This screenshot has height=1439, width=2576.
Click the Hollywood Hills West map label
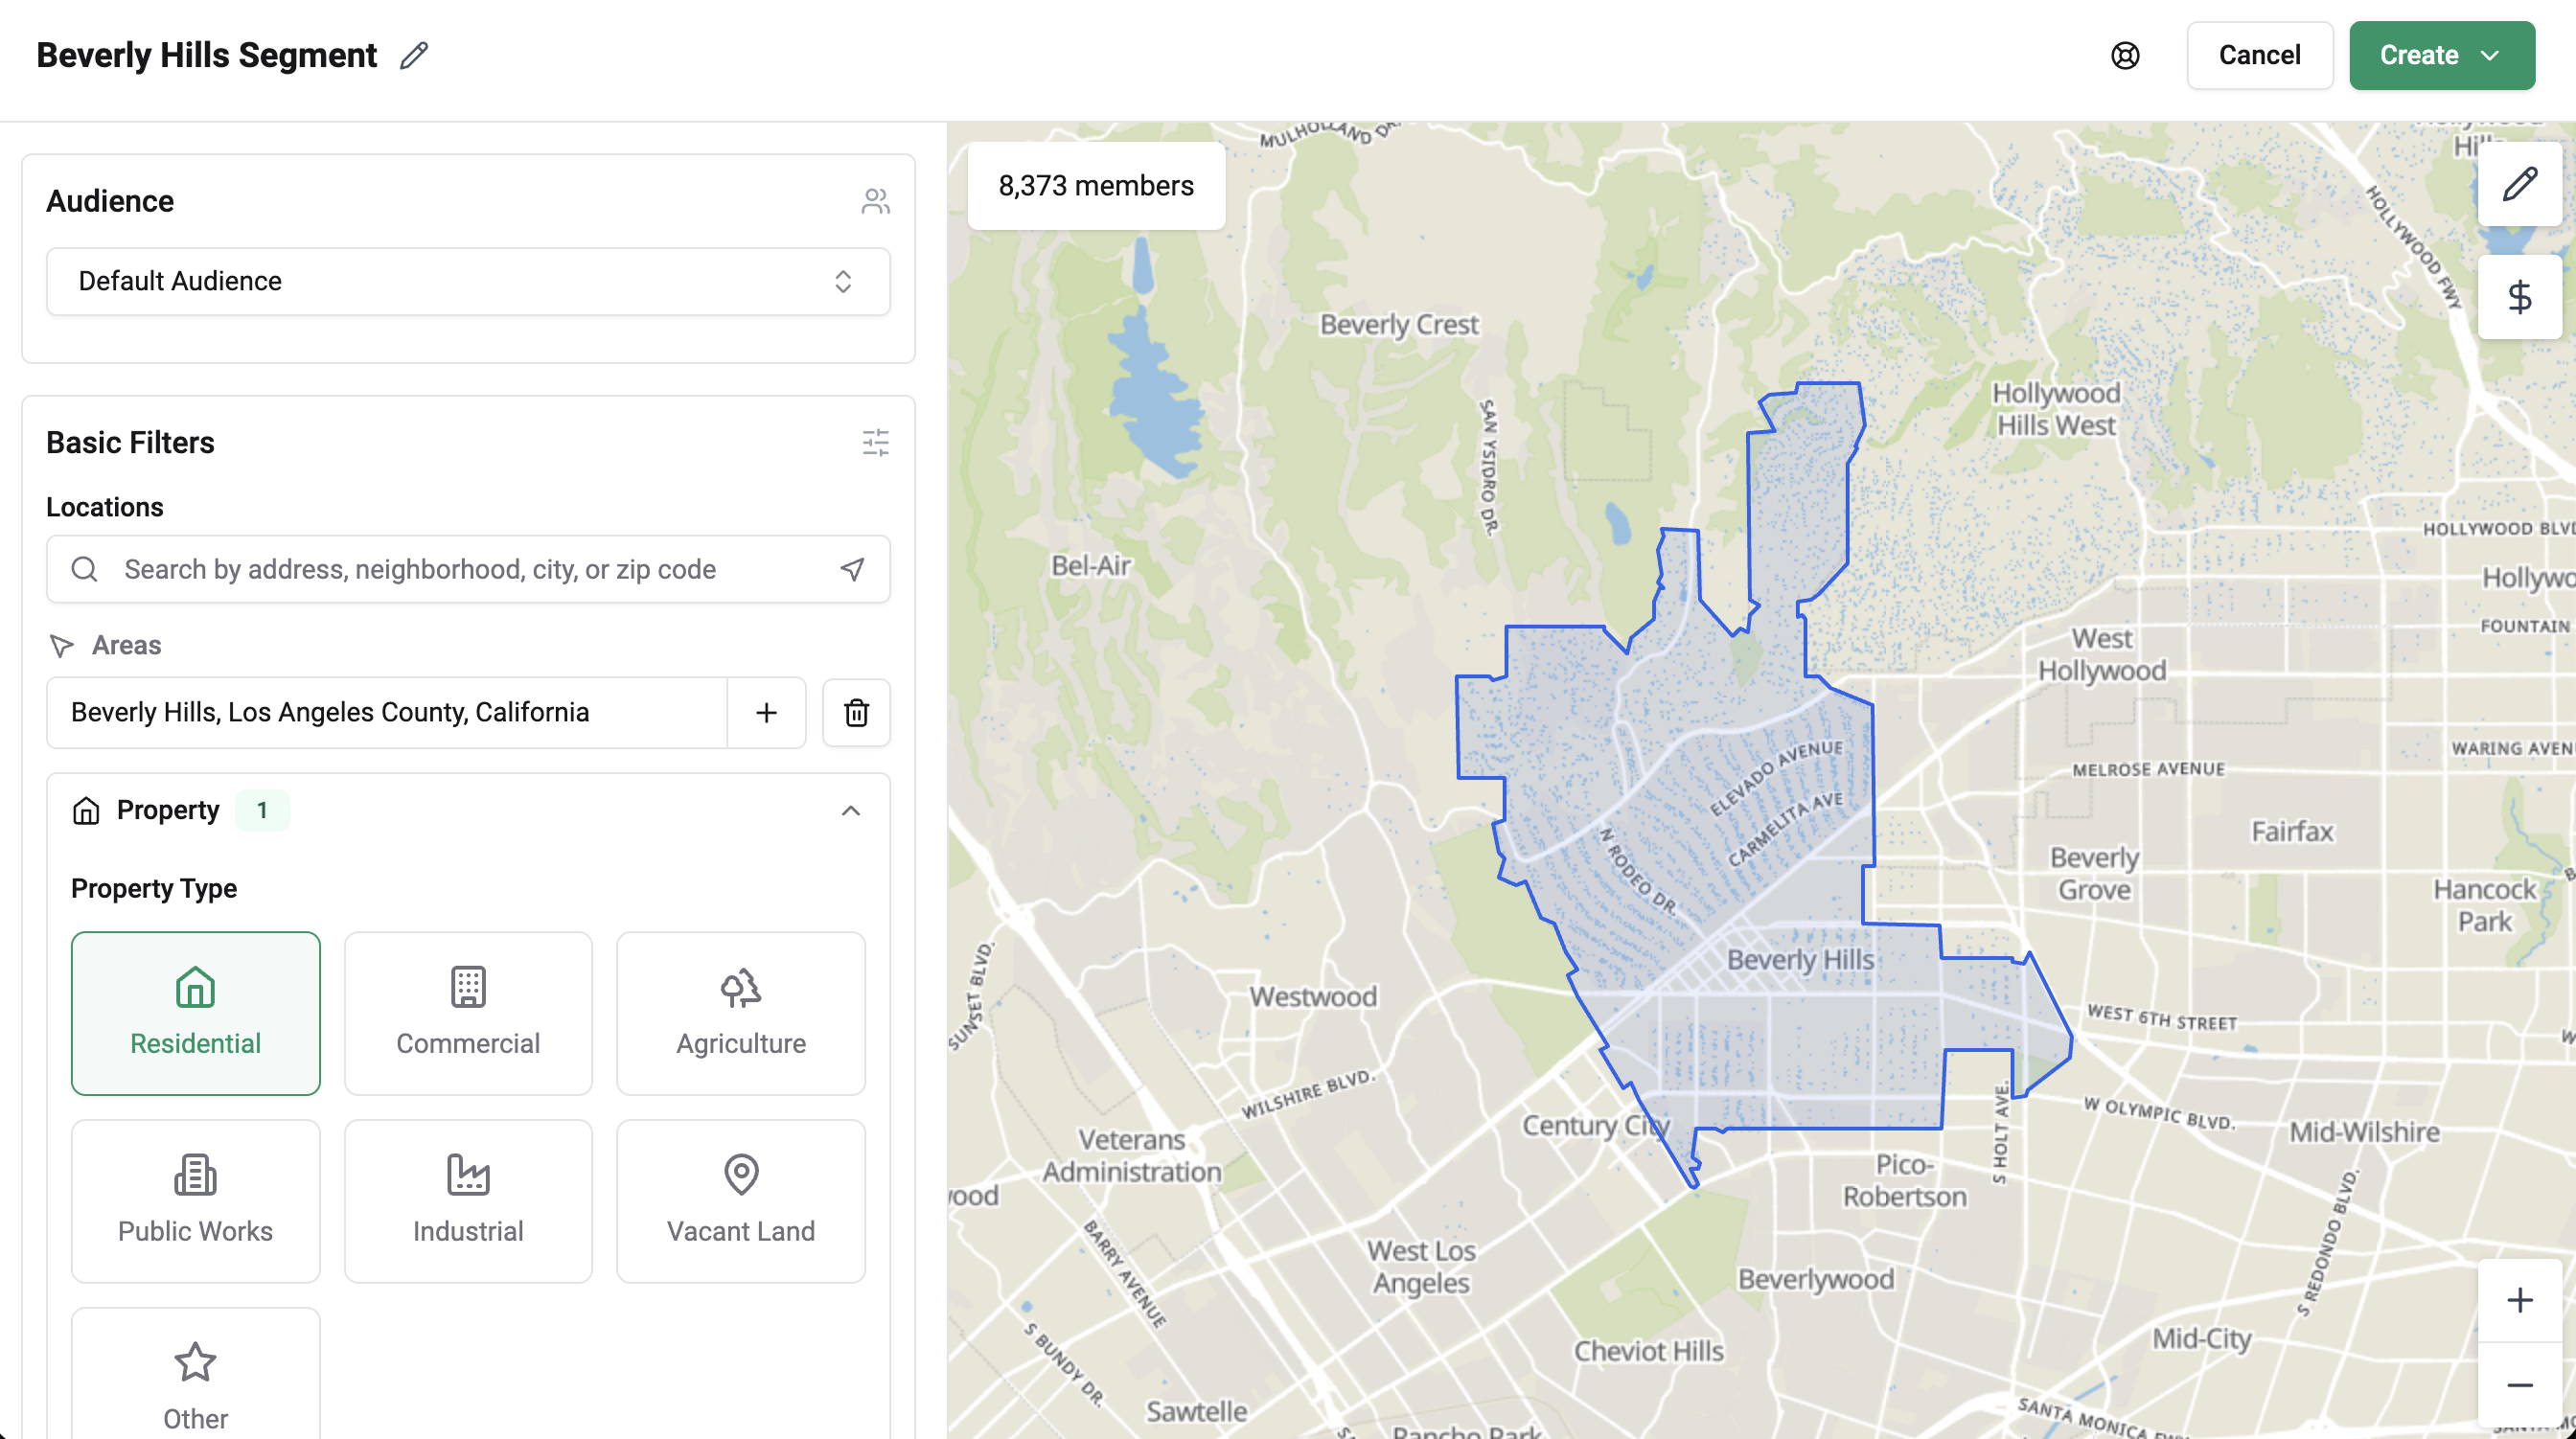coord(2056,409)
